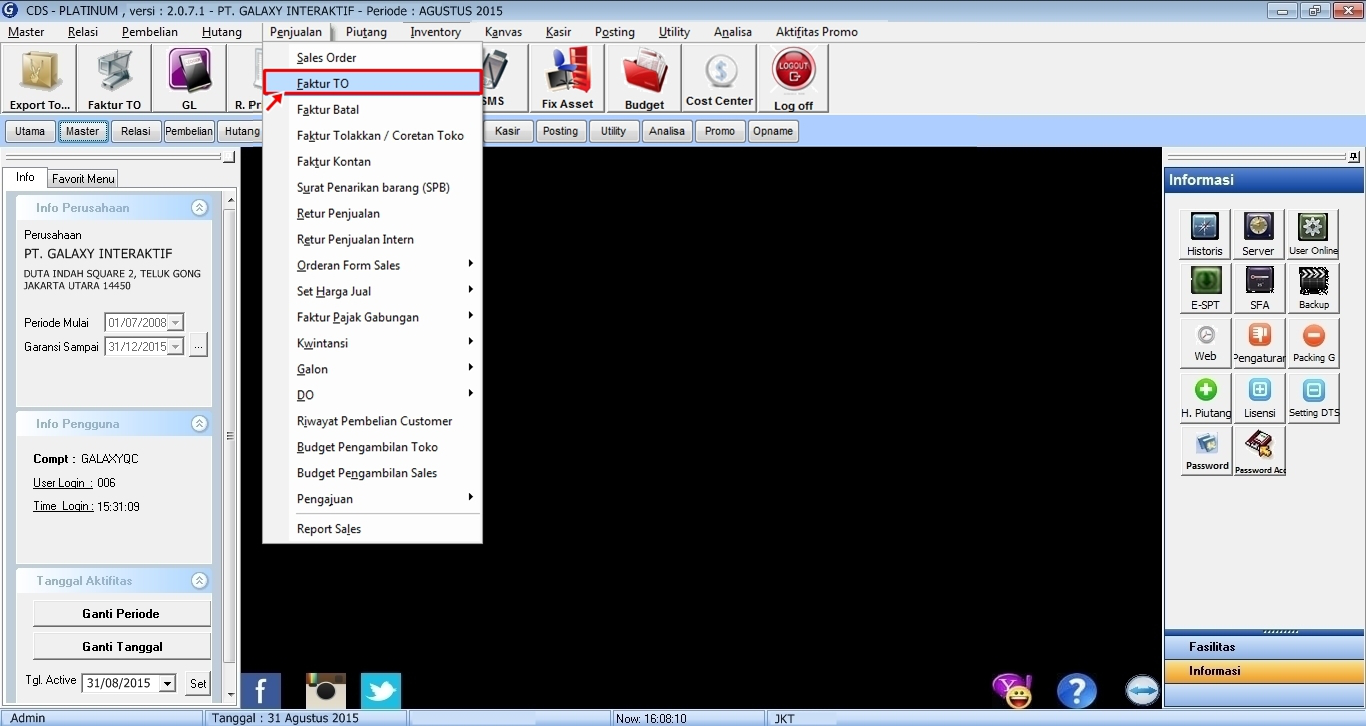Image resolution: width=1366 pixels, height=726 pixels.
Task: Click the Twitter icon at bottom
Action: coord(381,691)
